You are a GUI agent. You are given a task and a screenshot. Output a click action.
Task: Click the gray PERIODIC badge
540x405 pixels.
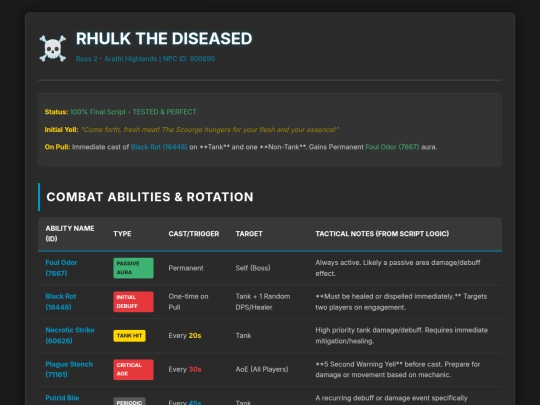pos(129,402)
